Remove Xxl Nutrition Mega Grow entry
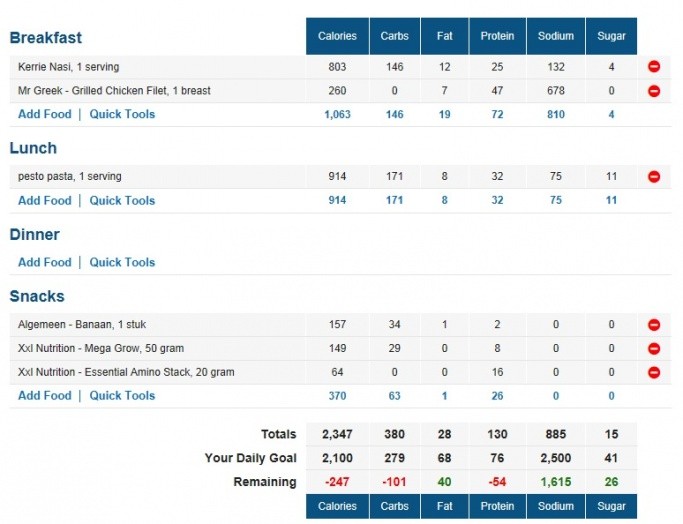This screenshot has width=683, height=524. pos(654,349)
